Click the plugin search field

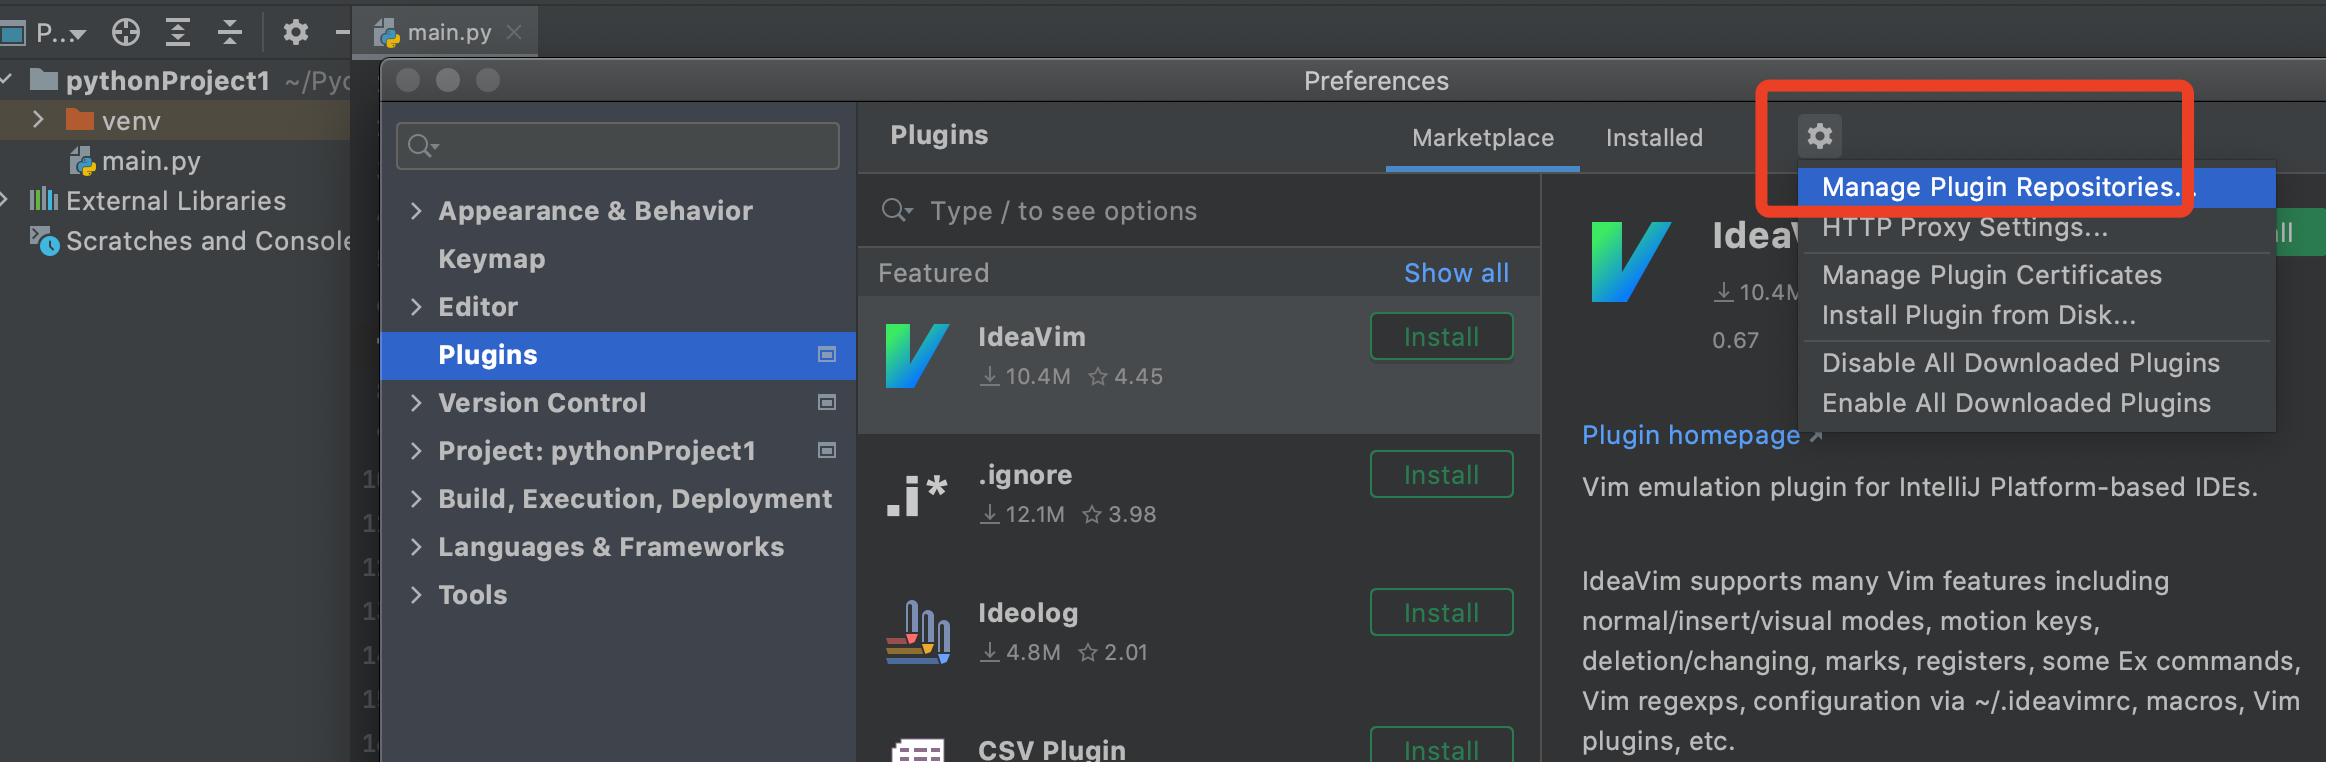pos(1200,211)
